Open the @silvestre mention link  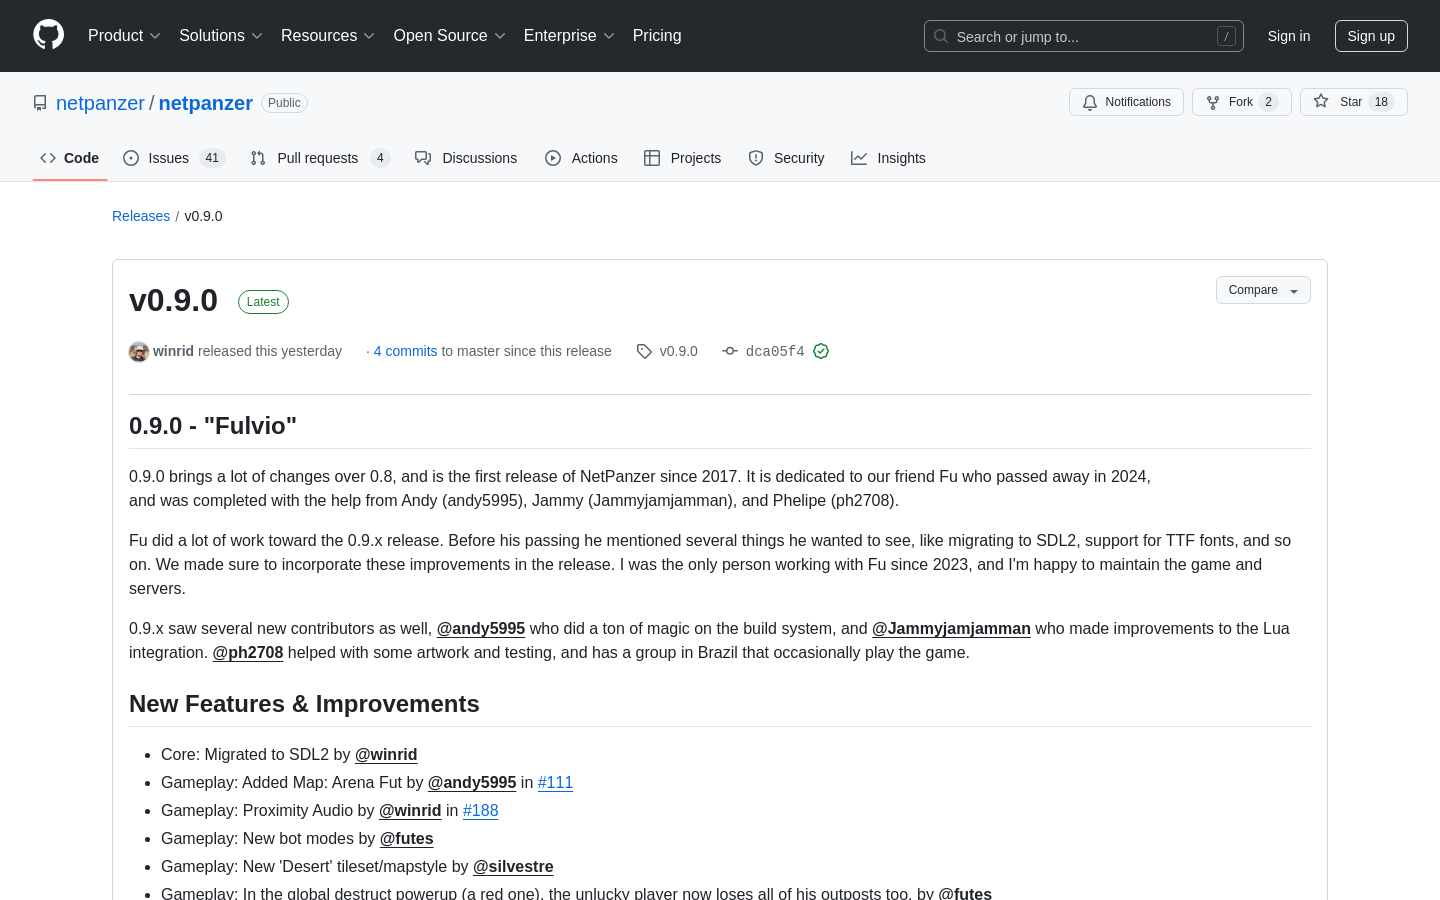[x=513, y=866]
